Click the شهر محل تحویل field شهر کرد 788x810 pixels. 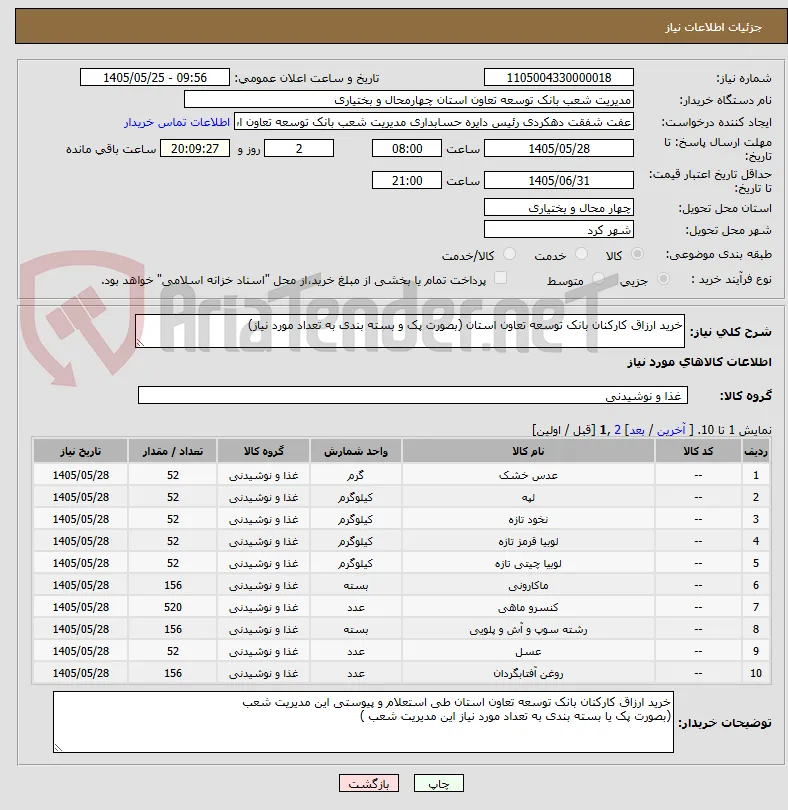coord(559,230)
